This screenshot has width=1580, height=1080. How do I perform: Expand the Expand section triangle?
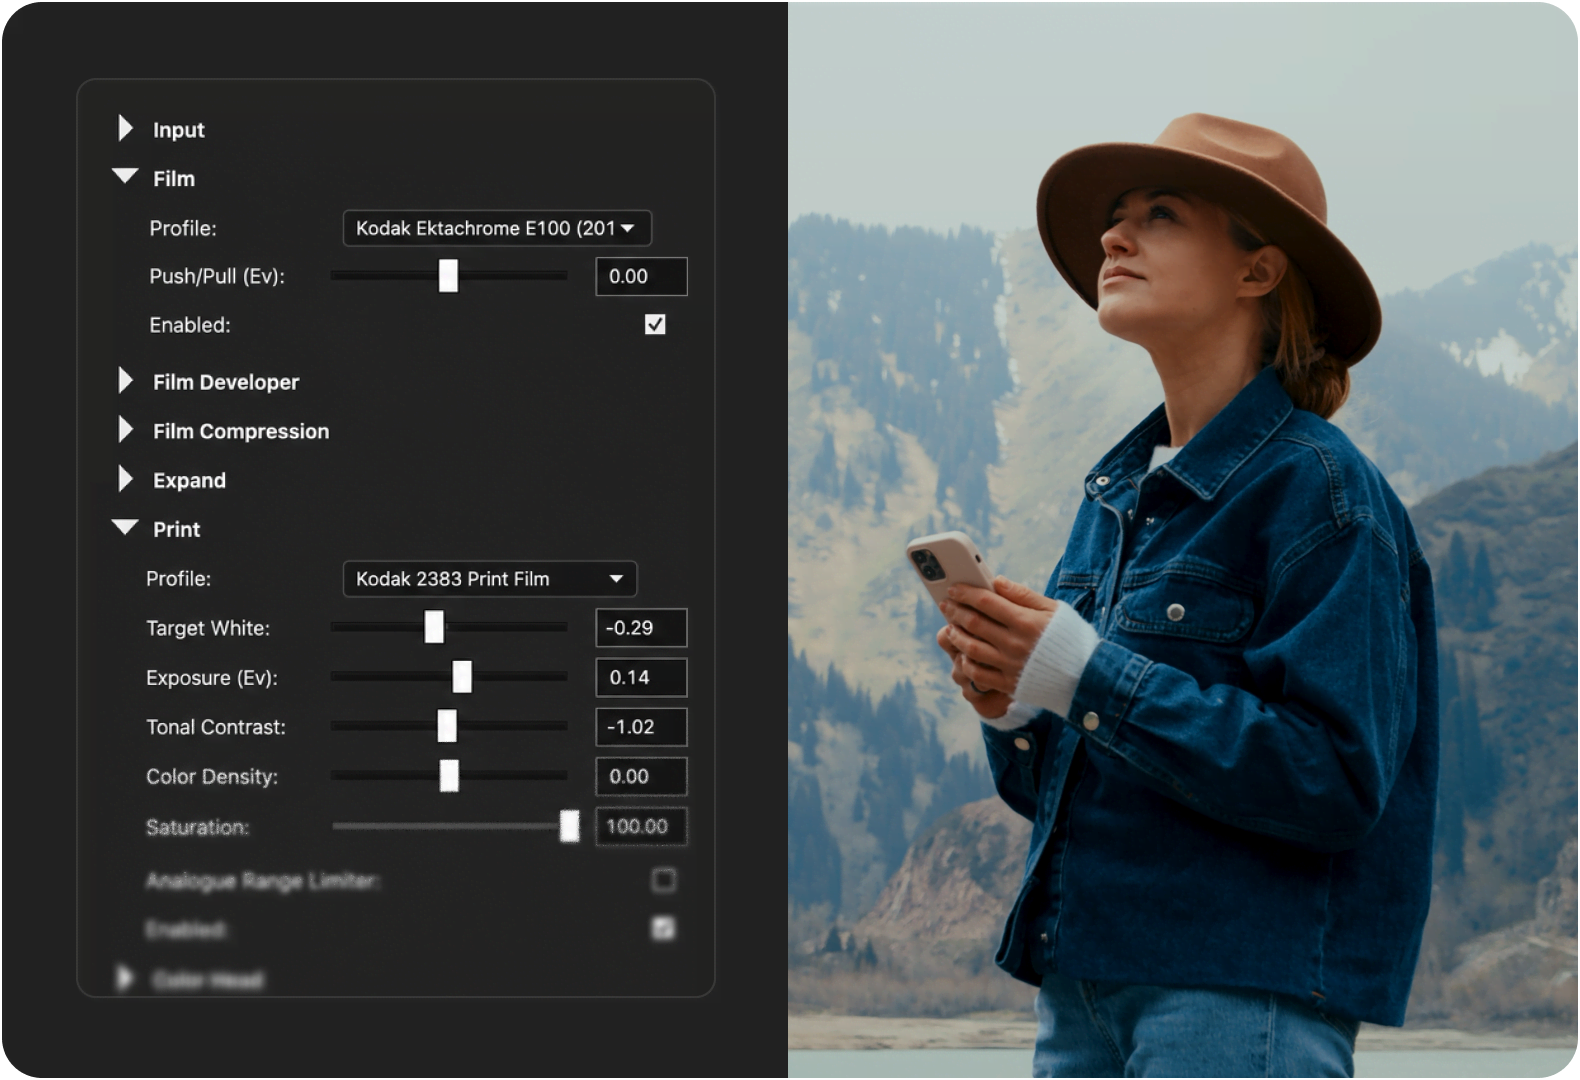click(125, 478)
